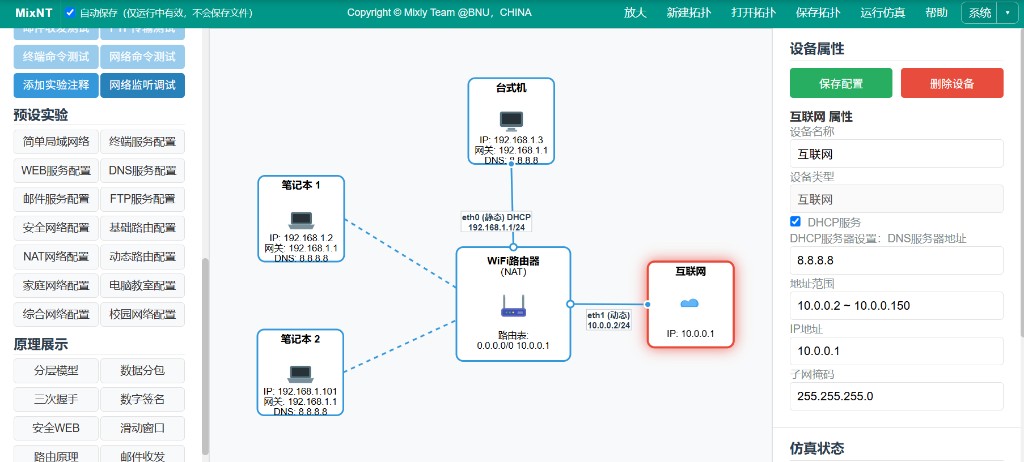
Task: Select the WiFi路由器 router icon
Action: point(513,306)
